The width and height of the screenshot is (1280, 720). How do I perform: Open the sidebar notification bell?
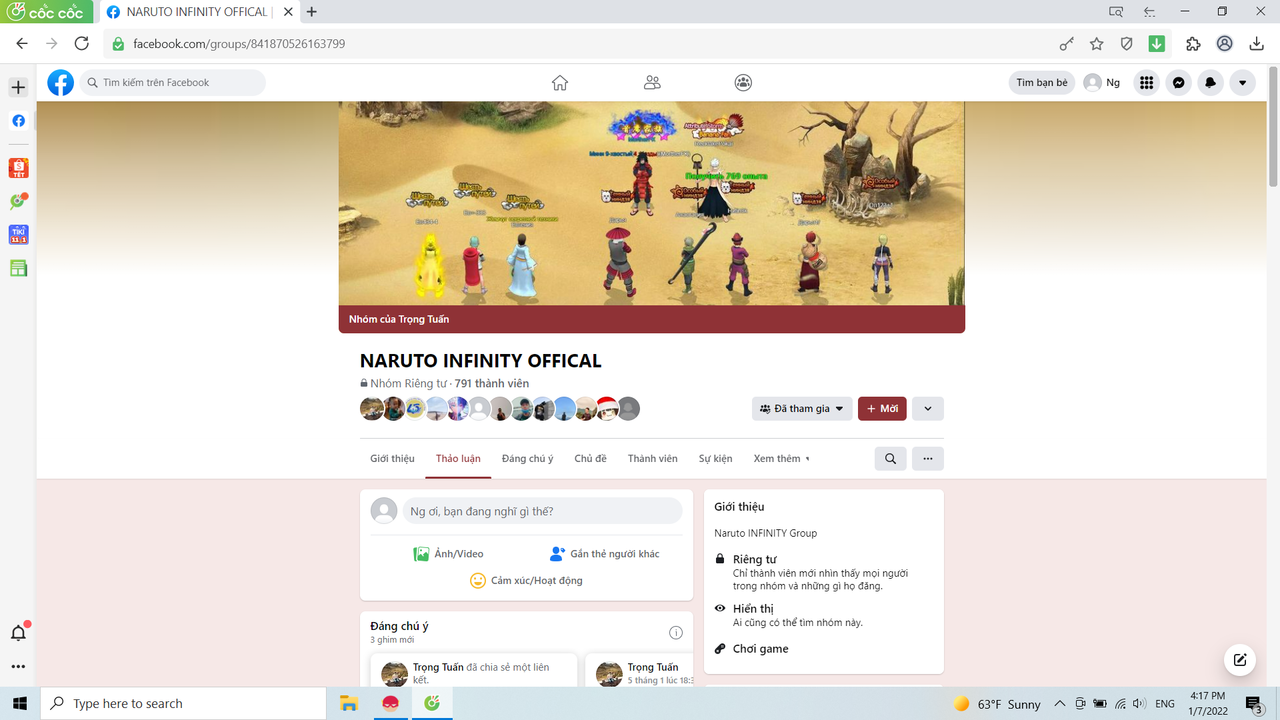click(18, 632)
